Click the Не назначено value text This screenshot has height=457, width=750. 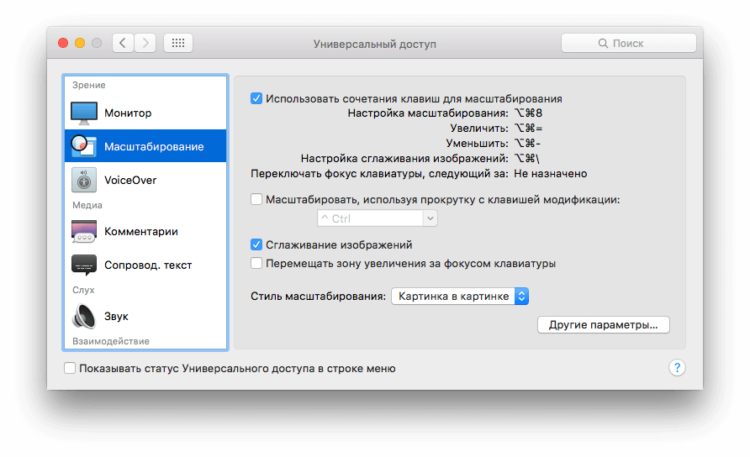tap(550, 174)
